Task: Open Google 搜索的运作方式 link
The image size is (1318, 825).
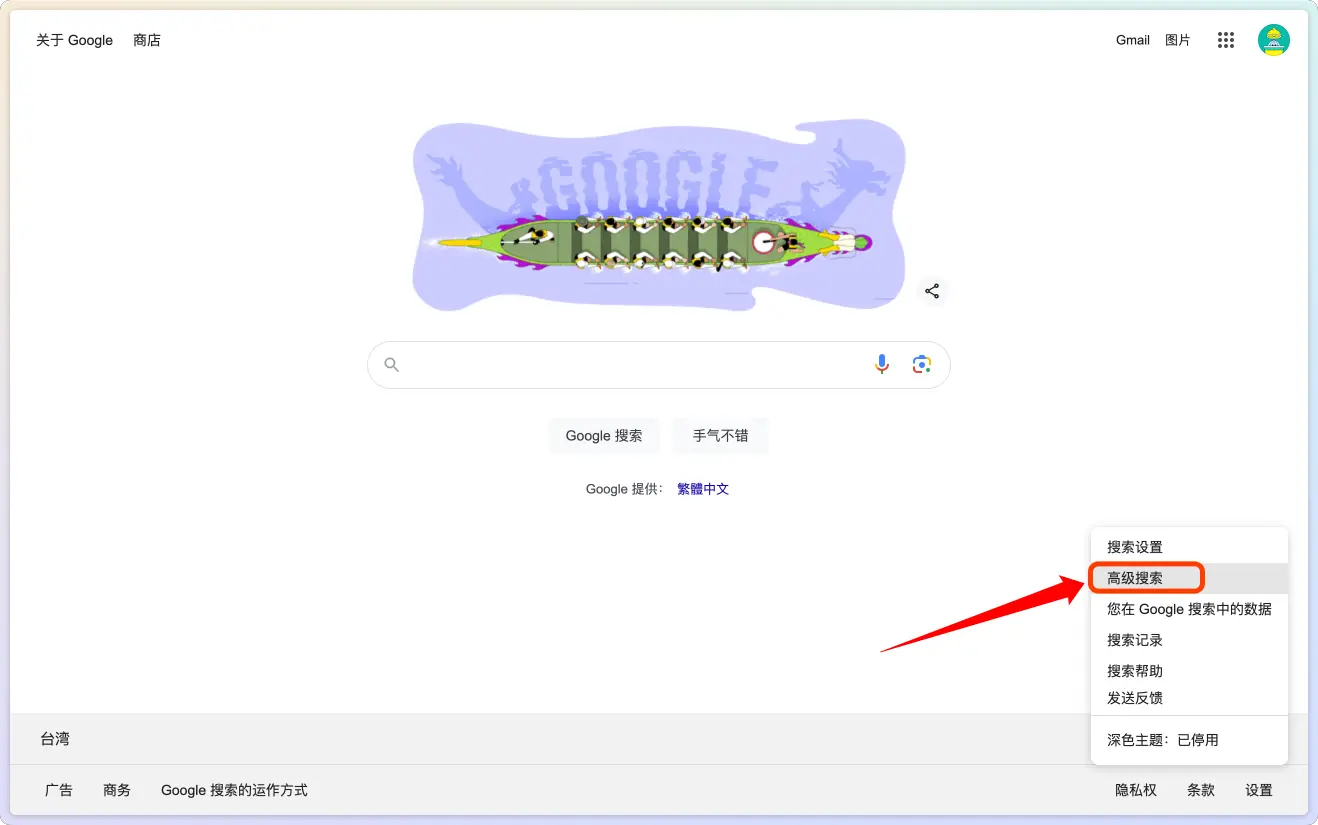Action: [x=234, y=790]
